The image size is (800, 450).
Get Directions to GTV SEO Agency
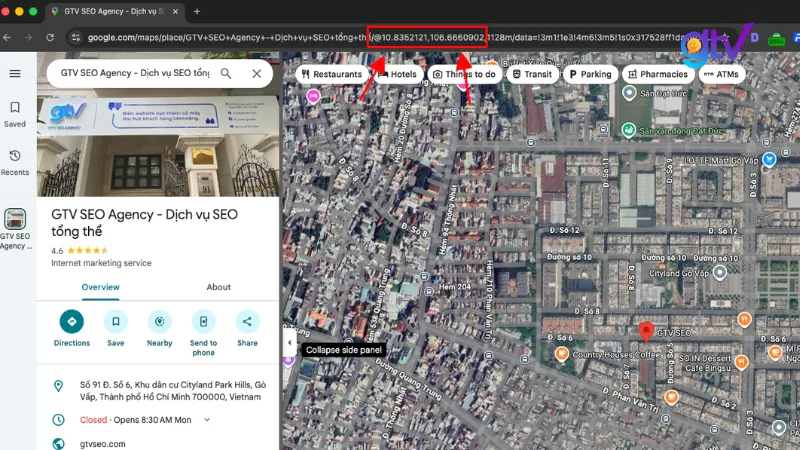pyautogui.click(x=71, y=329)
